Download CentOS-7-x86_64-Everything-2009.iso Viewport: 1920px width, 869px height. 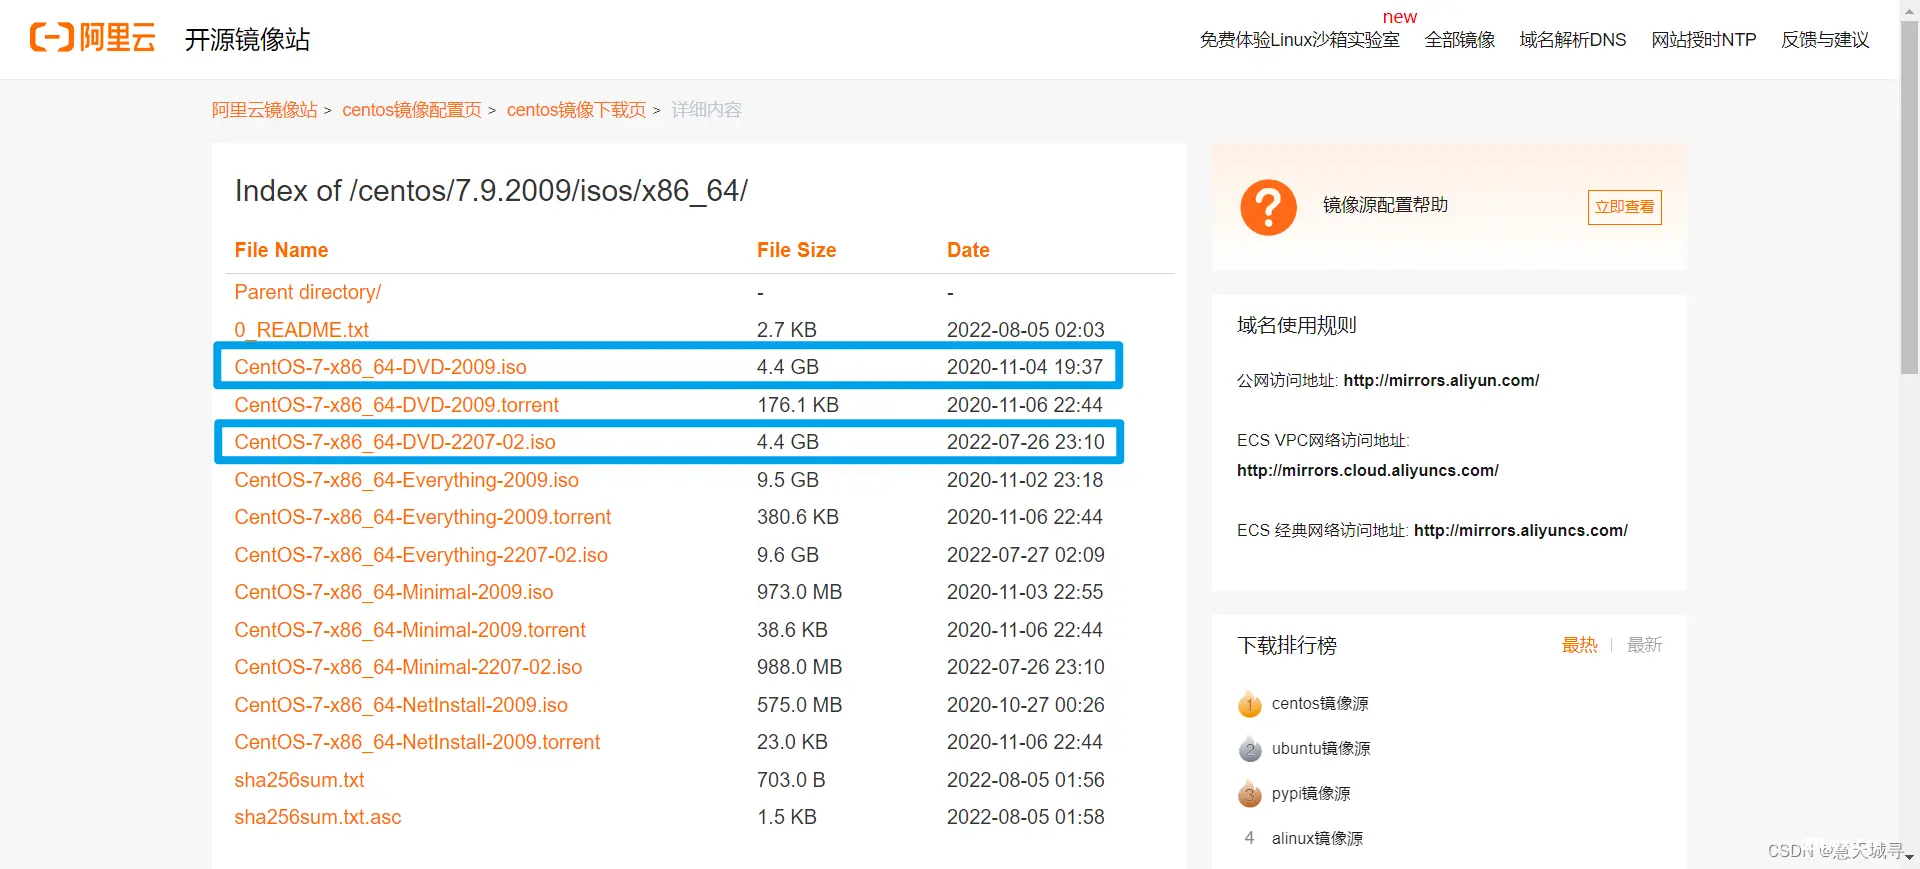[406, 480]
